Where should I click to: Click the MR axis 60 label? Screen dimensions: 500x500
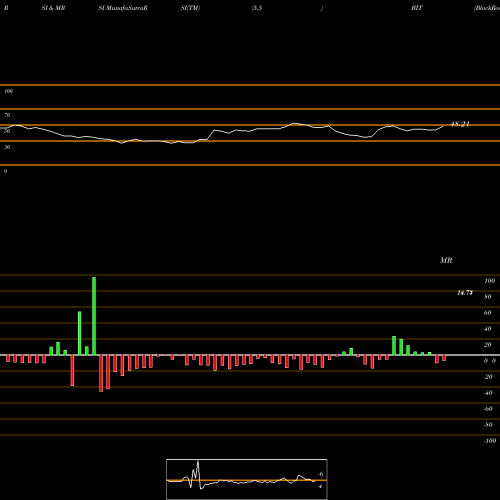(x=488, y=313)
